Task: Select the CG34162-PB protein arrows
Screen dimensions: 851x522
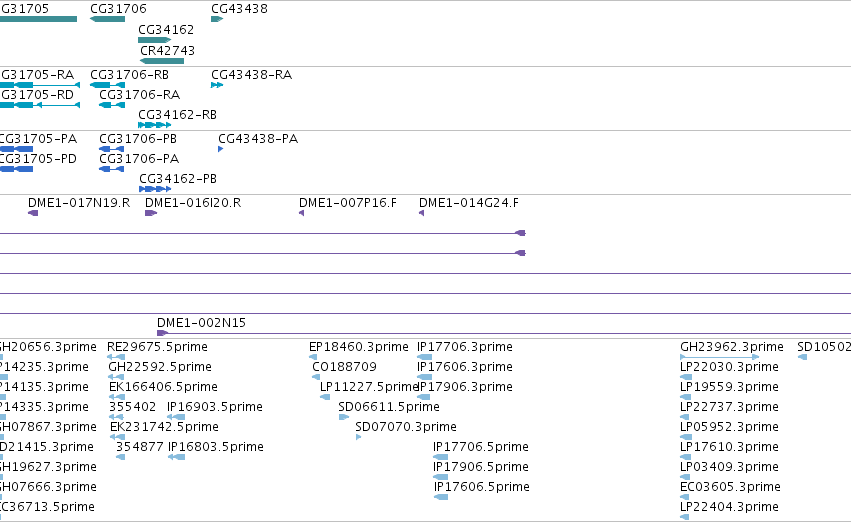Action: pyautogui.click(x=155, y=189)
